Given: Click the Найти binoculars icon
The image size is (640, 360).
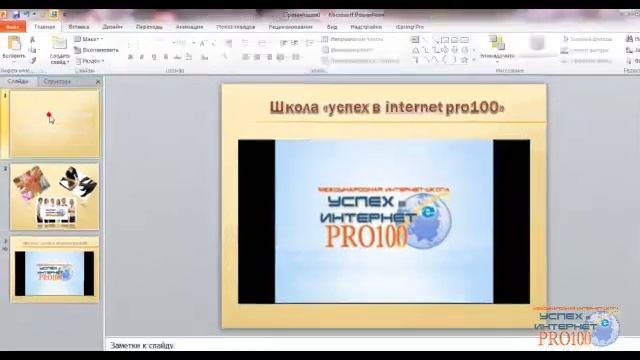Looking at the screenshot, I should [629, 39].
